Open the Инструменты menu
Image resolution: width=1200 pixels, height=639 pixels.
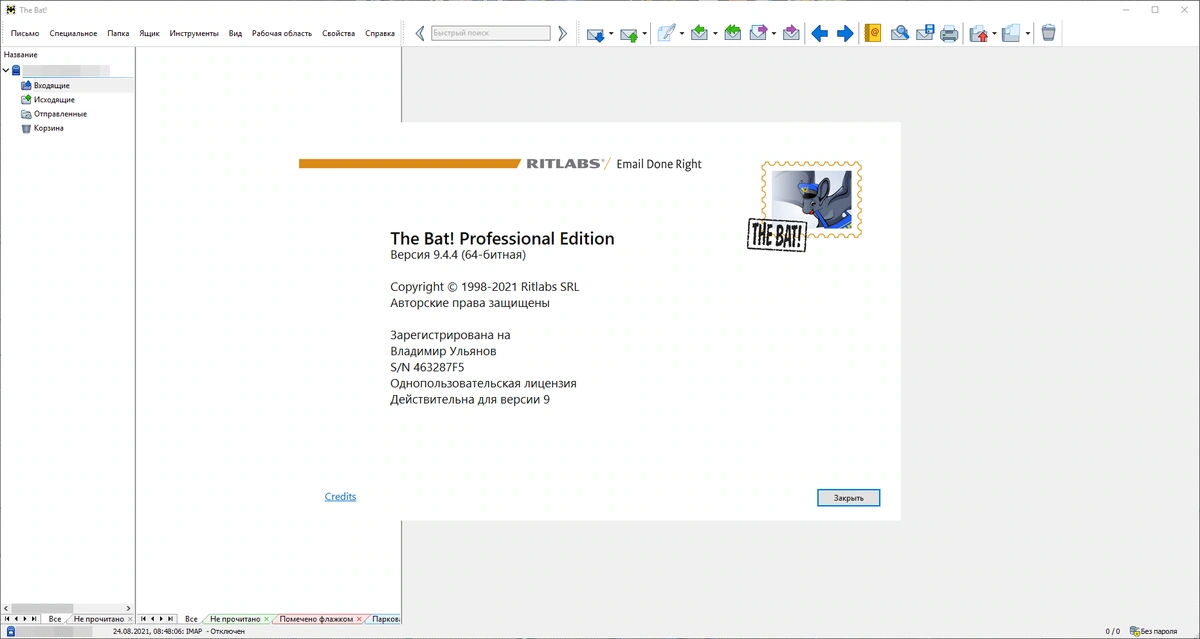coord(194,33)
